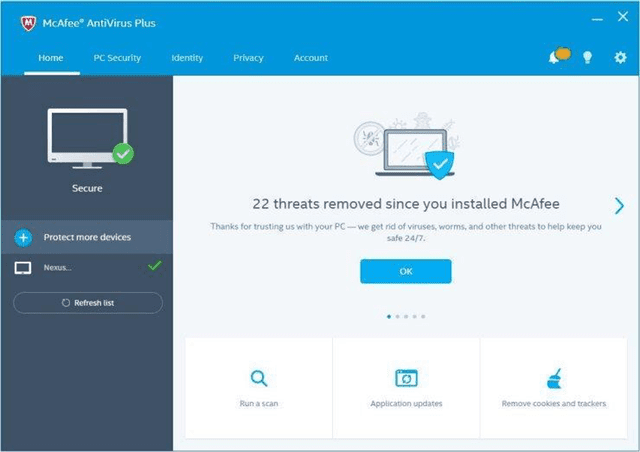Switch to the PC Security tab
Viewport: 640px width, 452px height.
click(117, 58)
